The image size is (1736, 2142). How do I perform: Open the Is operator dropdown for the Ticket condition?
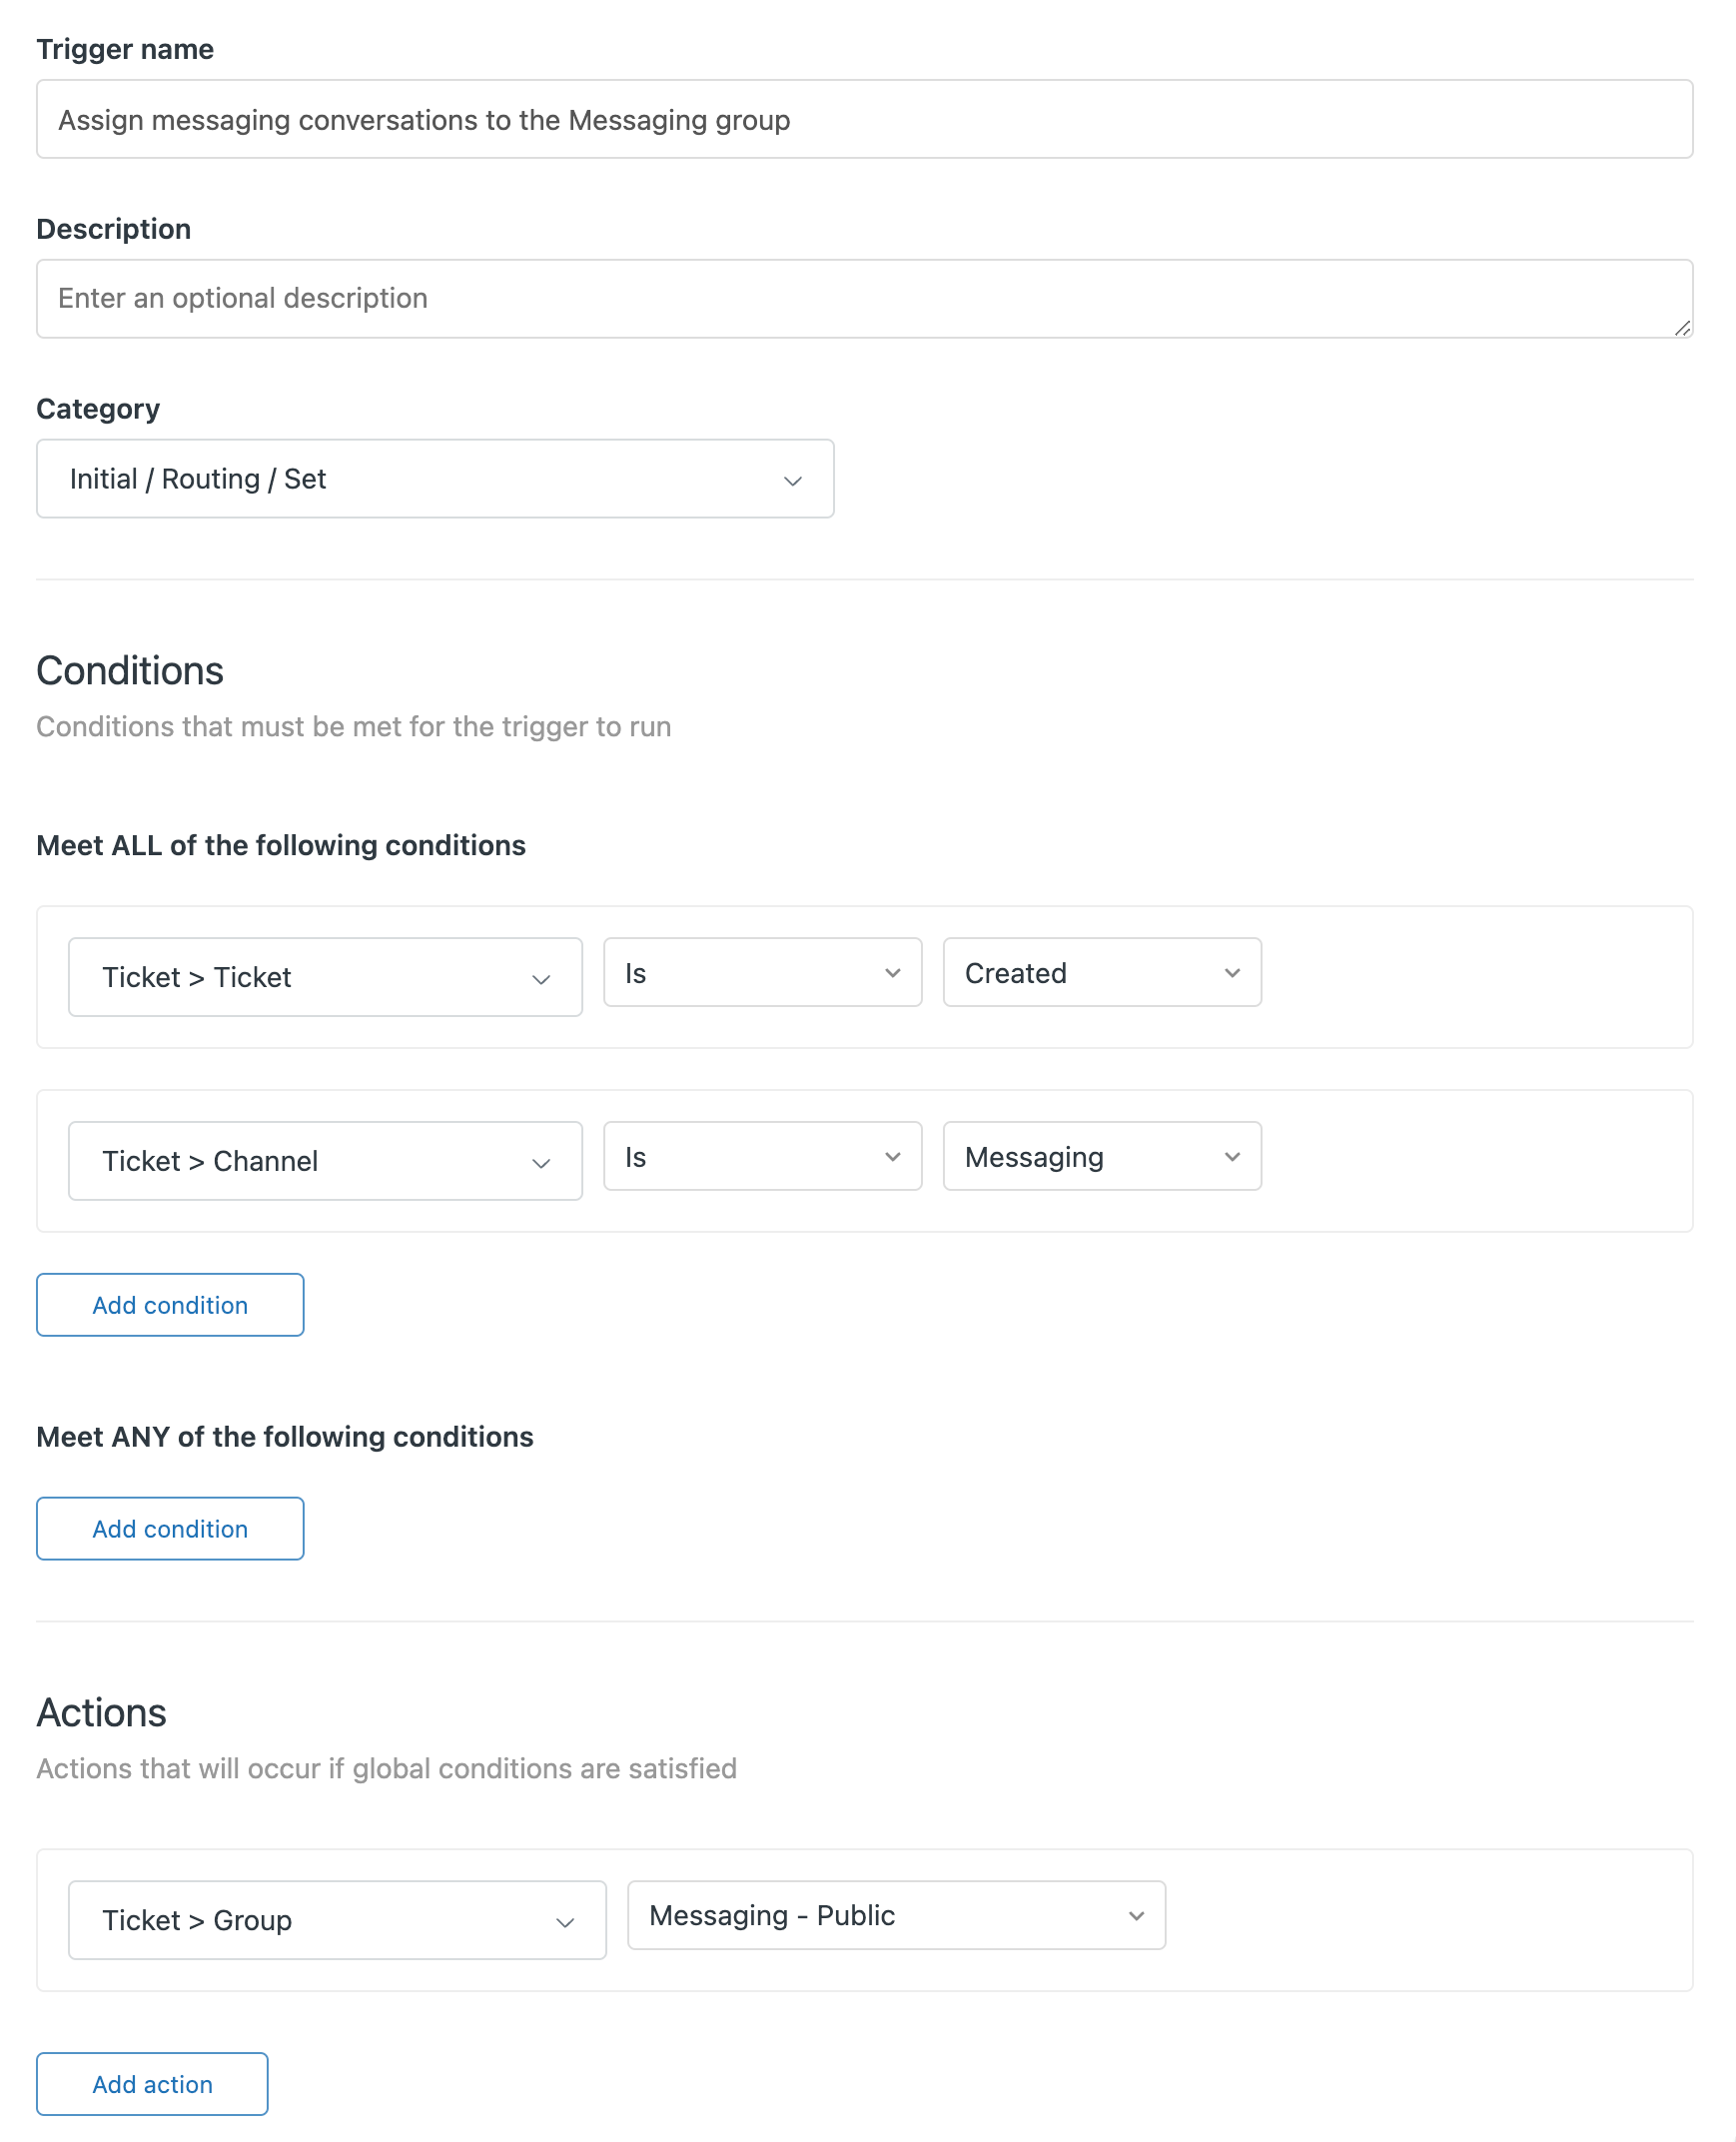761,973
